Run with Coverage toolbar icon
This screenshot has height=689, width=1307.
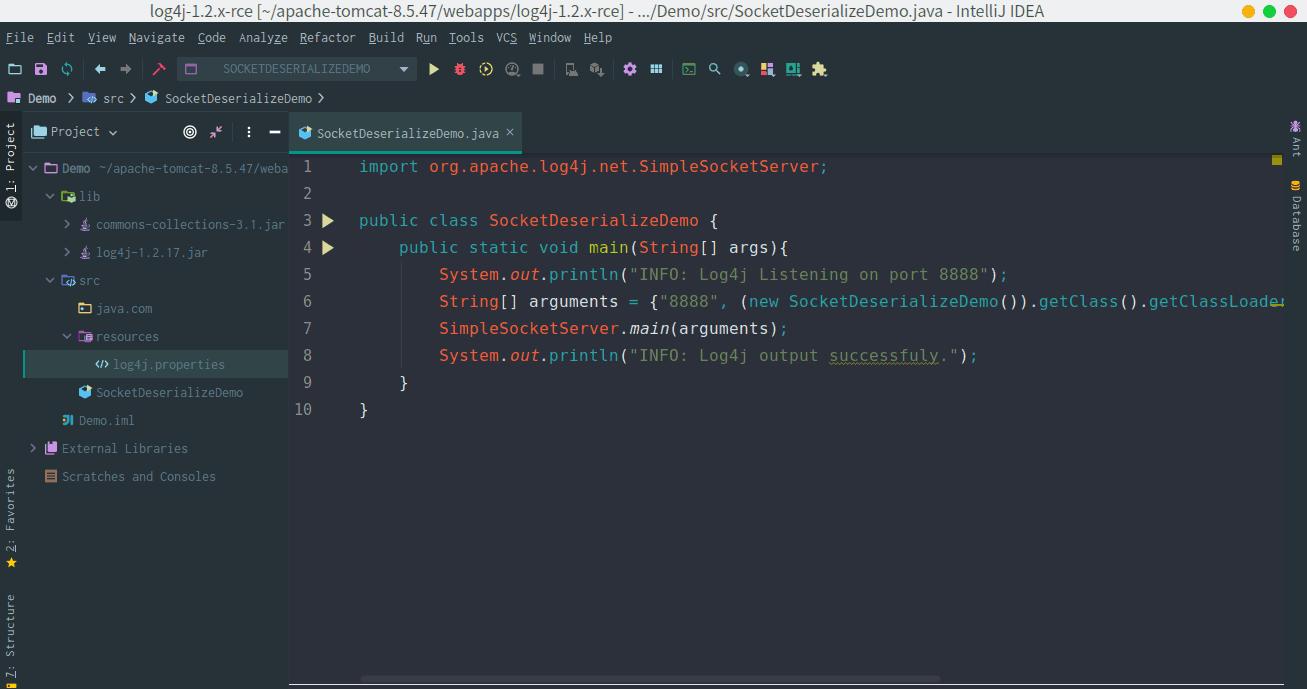pyautogui.click(x=486, y=69)
